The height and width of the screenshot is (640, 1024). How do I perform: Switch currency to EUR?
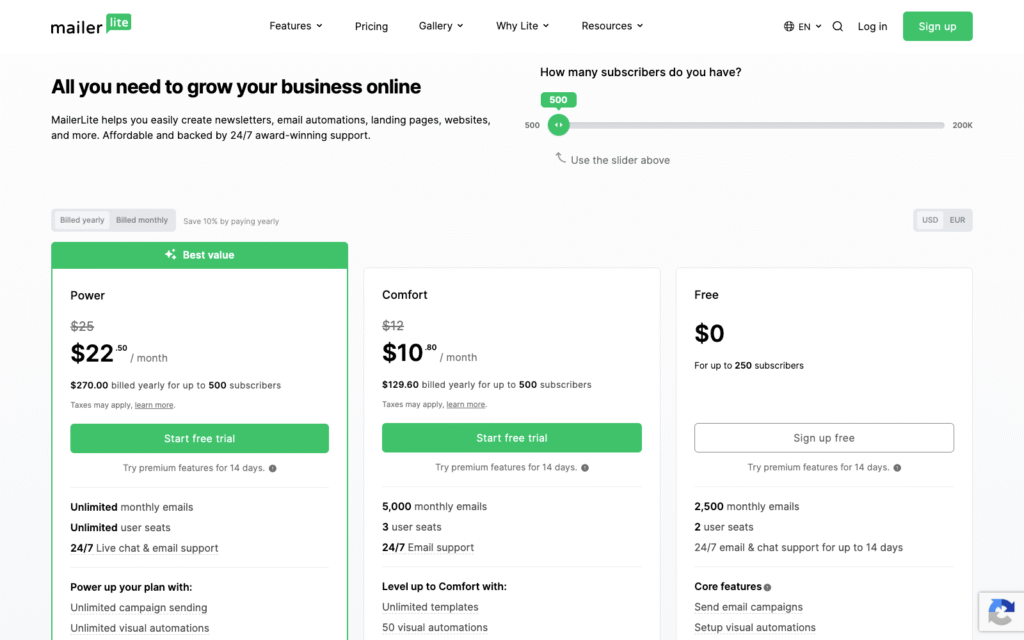(957, 220)
